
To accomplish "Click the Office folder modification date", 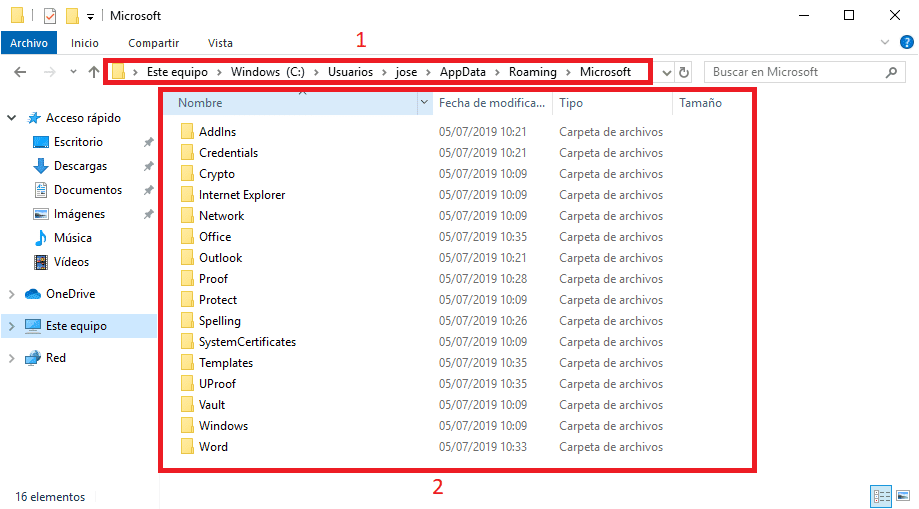I will [483, 237].
